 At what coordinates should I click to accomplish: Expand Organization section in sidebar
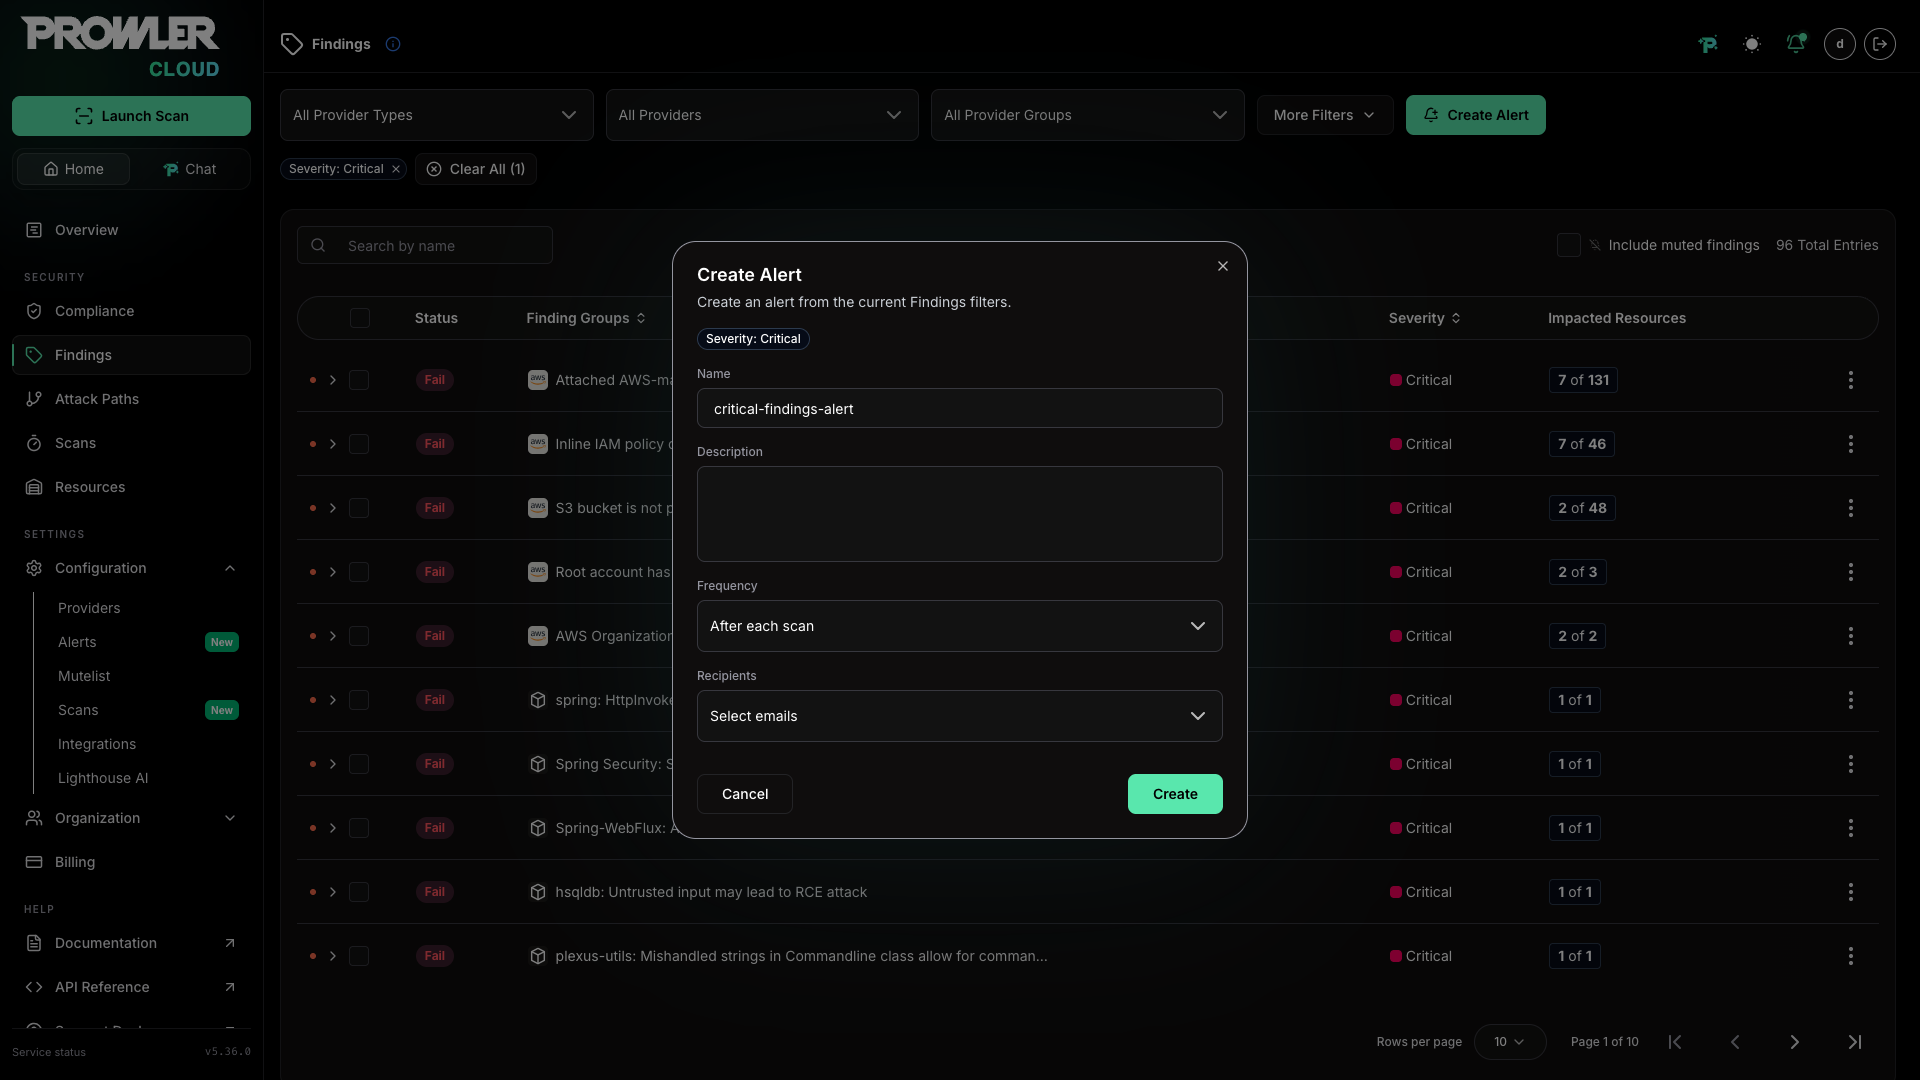[x=131, y=818]
